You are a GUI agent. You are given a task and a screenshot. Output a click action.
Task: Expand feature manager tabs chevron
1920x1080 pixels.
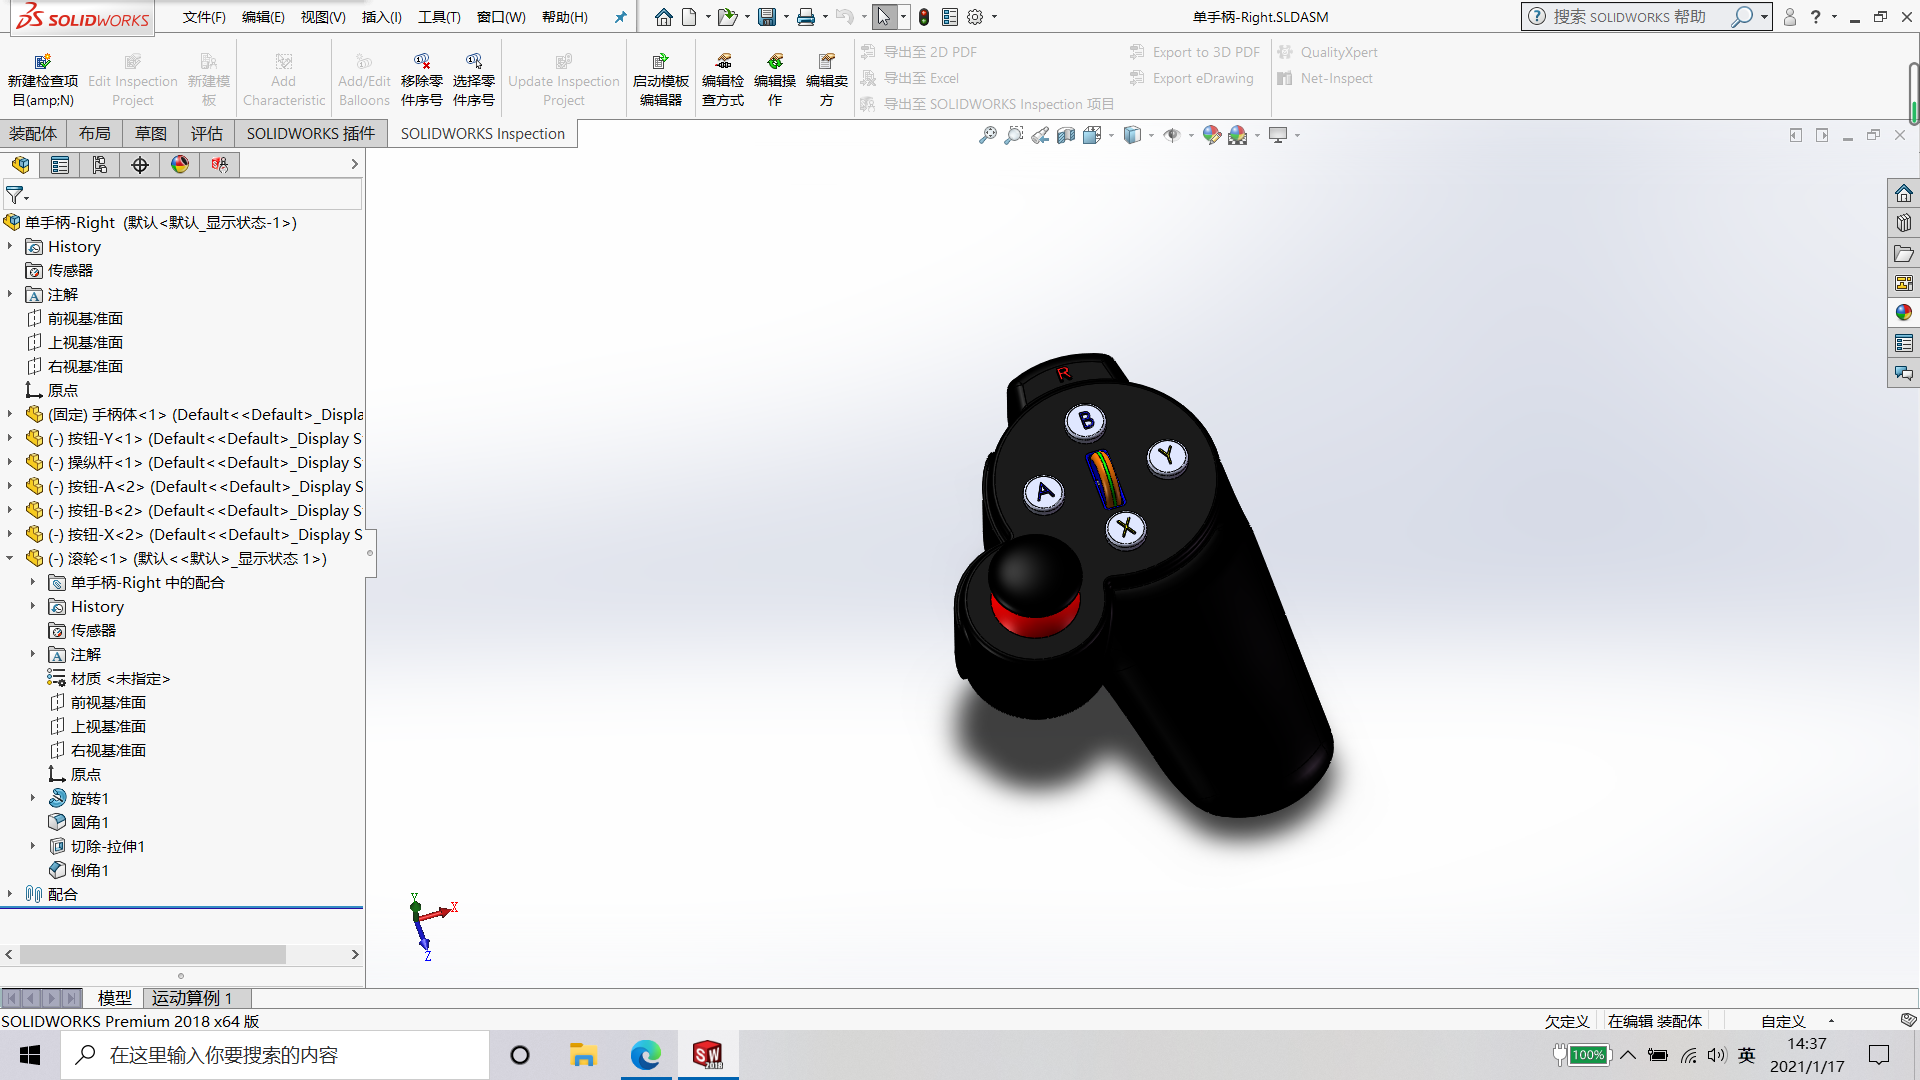click(x=354, y=164)
